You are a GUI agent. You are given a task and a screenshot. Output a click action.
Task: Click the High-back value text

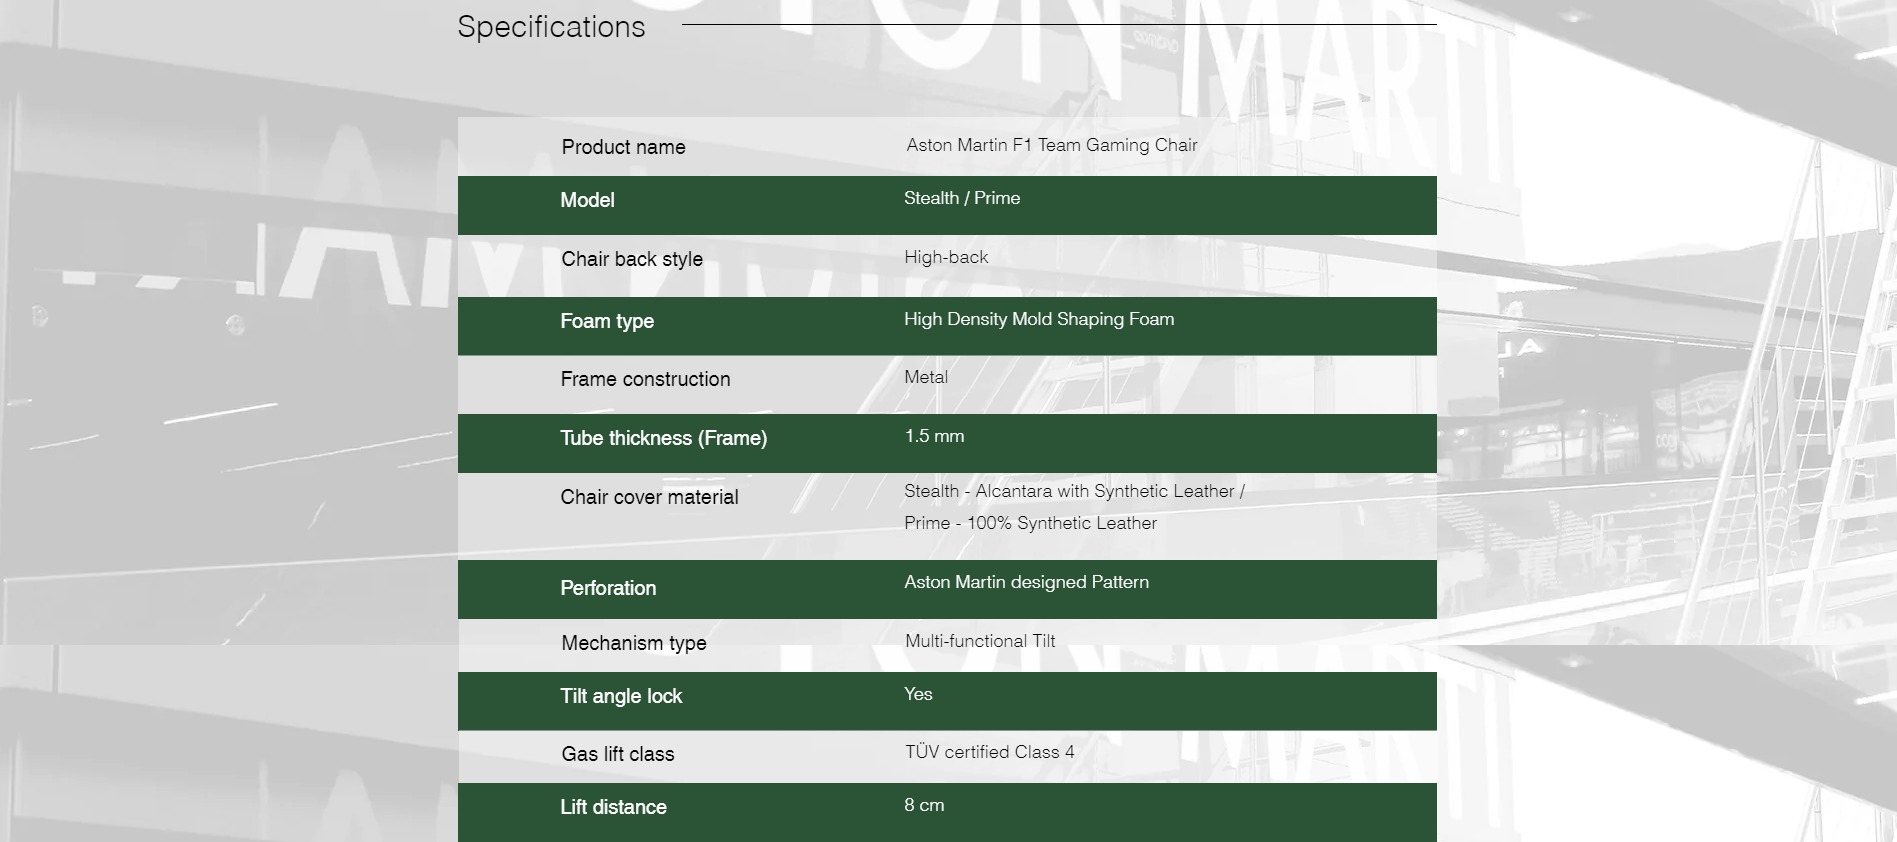[x=945, y=257]
